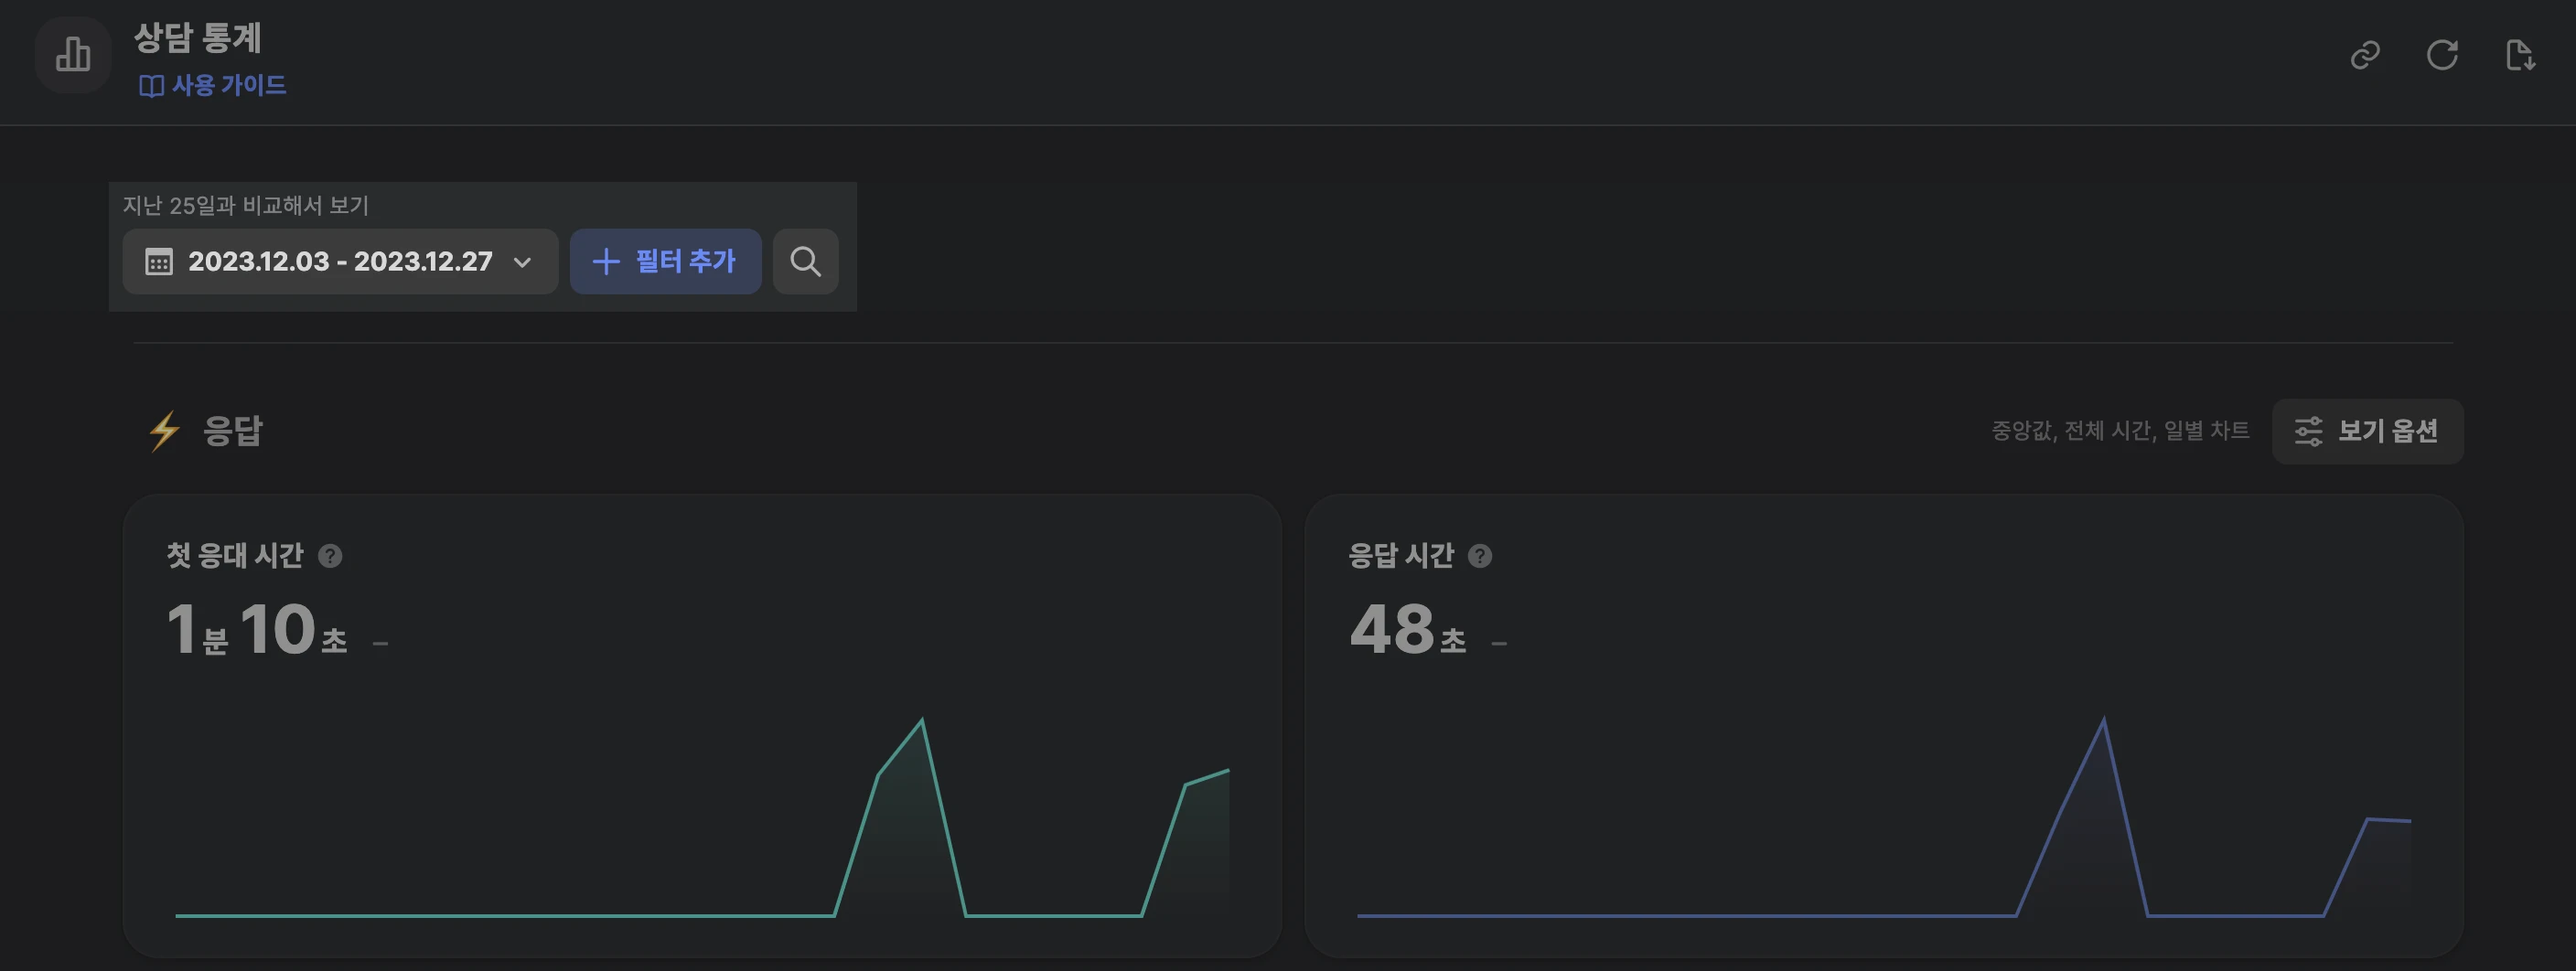
Task: Click the calendar icon in date picker
Action: [159, 262]
